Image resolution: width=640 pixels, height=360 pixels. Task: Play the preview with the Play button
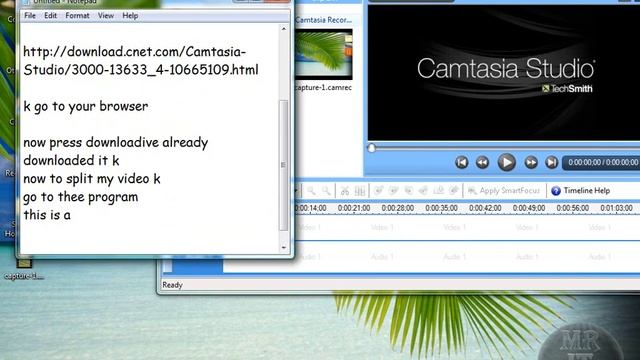tap(507, 162)
